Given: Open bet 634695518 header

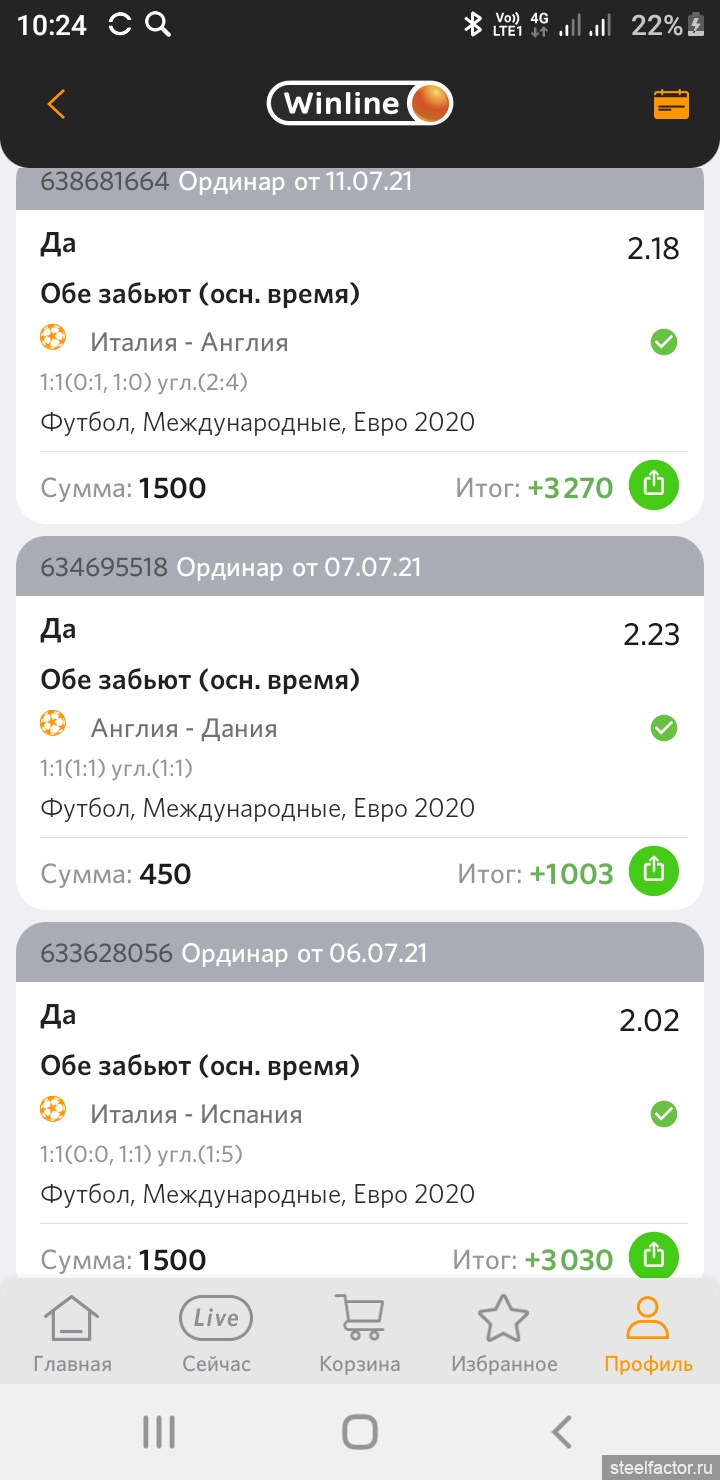Looking at the screenshot, I should coord(360,567).
